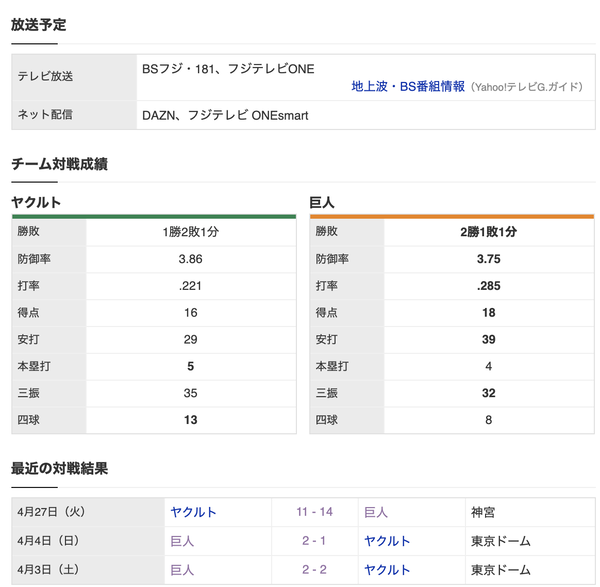
Task: Select the 放送予定 section heading
Action: click(x=39, y=25)
